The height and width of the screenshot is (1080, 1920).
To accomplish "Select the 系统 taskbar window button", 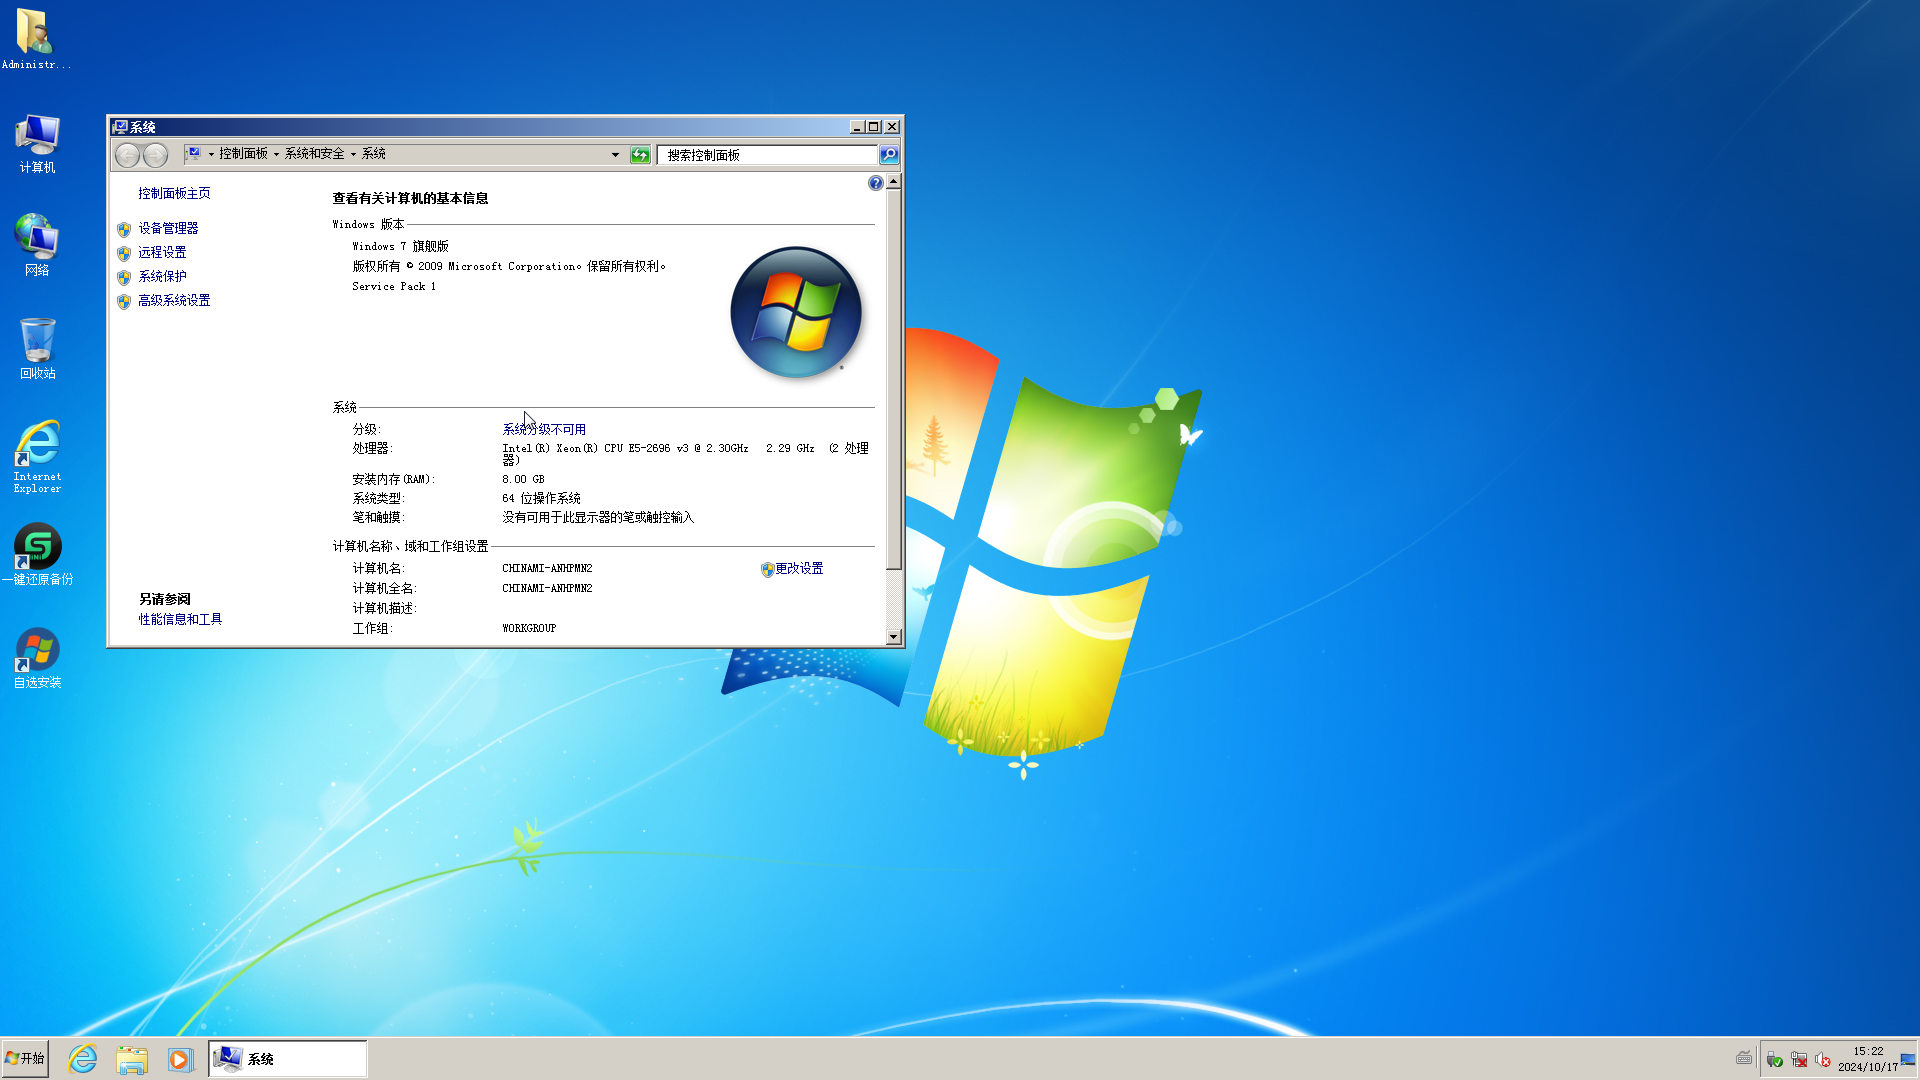I will coord(288,1059).
